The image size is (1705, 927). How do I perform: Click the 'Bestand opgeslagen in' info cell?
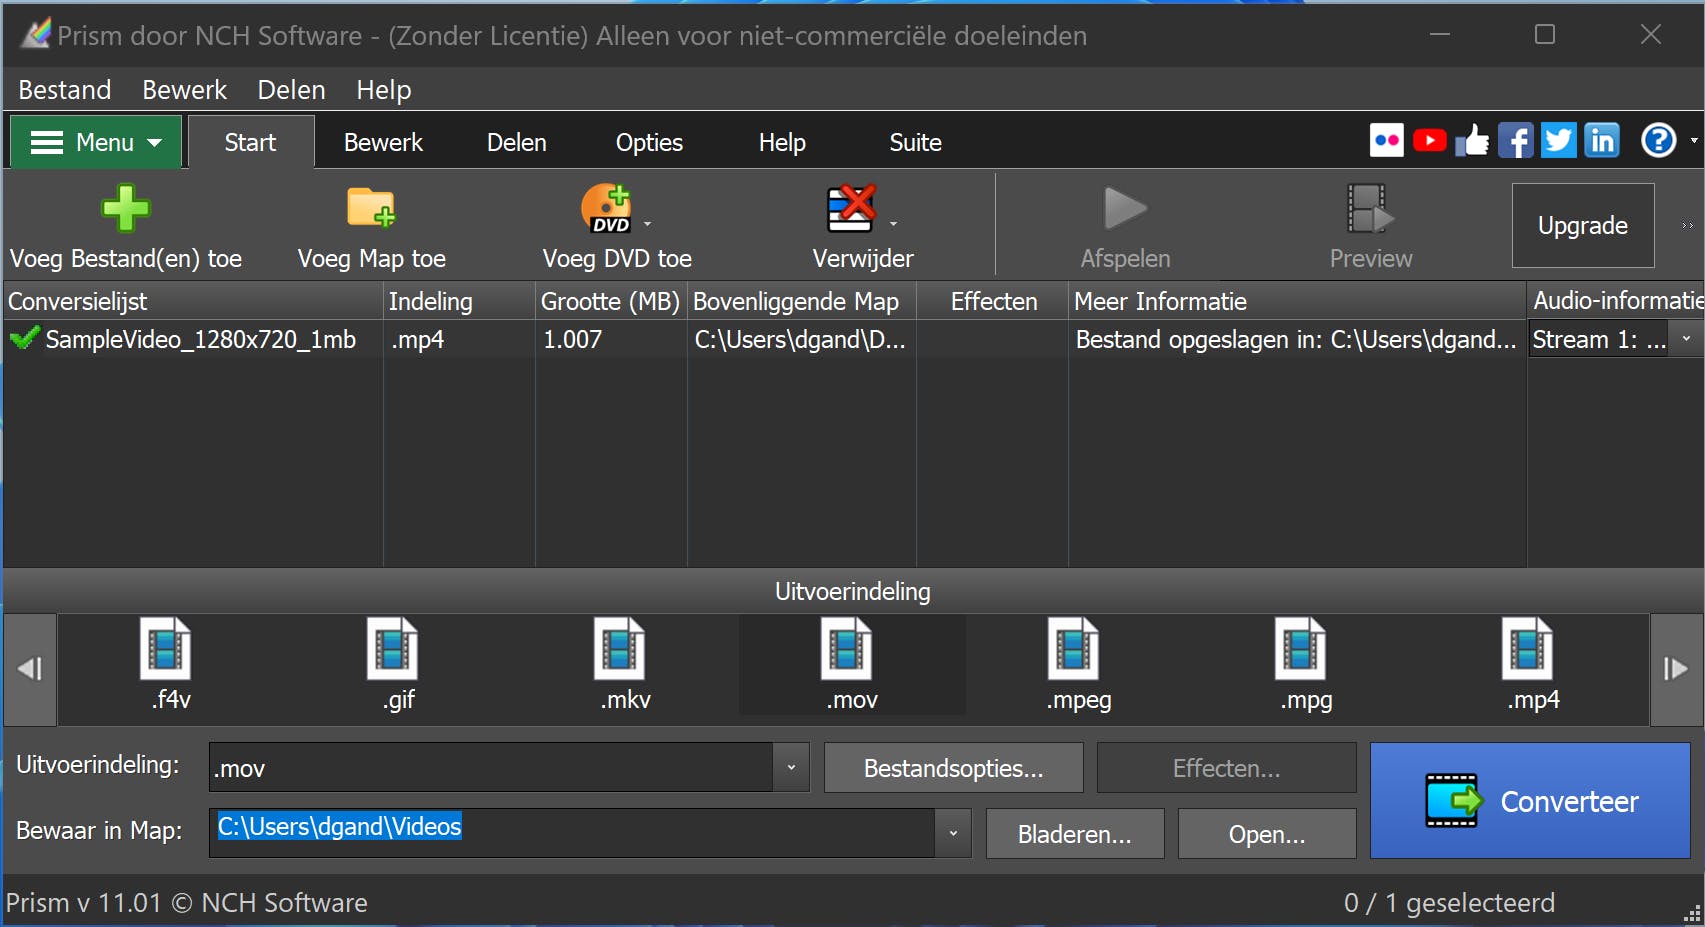point(1296,339)
